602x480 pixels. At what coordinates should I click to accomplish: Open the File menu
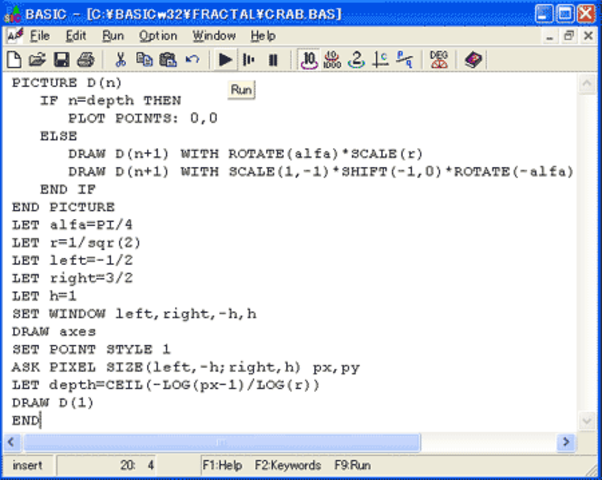pos(40,36)
